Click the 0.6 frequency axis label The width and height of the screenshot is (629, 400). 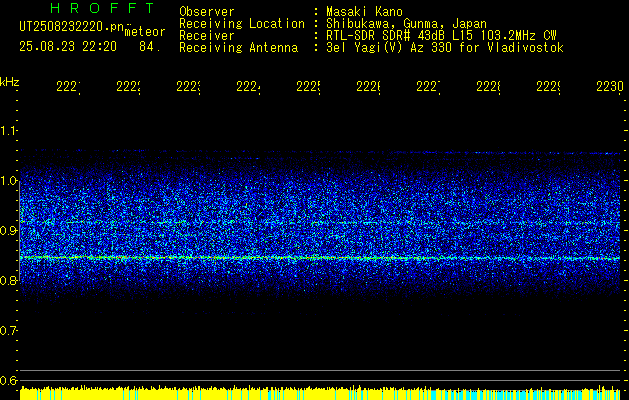tap(8, 380)
